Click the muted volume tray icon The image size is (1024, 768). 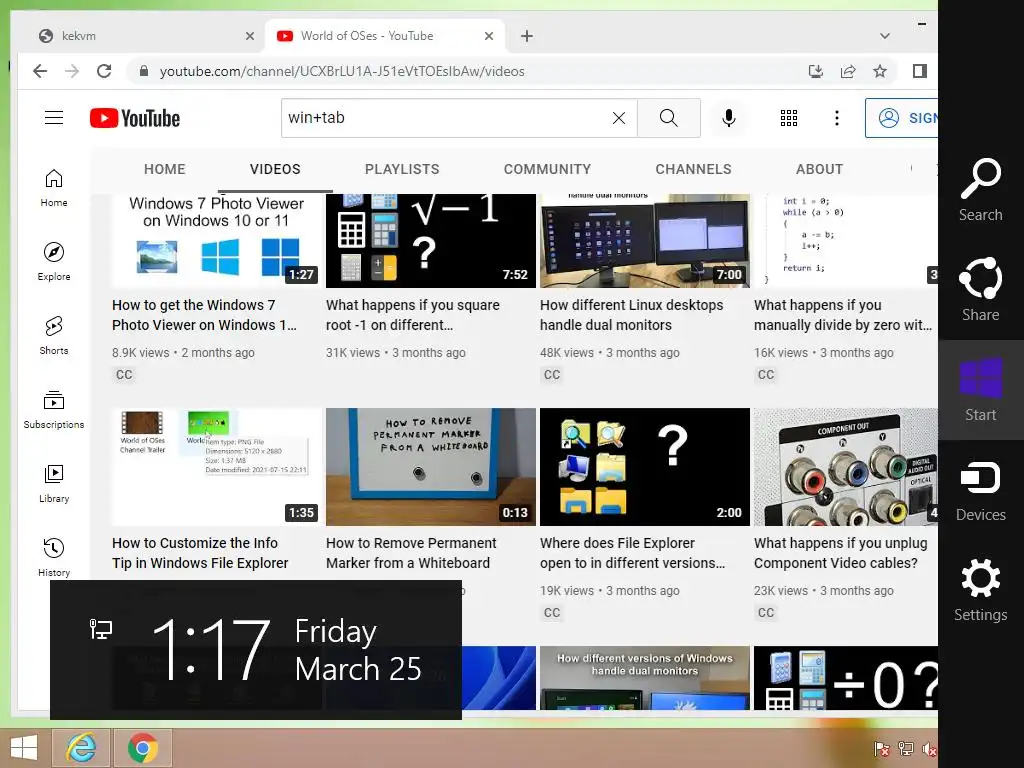(x=929, y=749)
